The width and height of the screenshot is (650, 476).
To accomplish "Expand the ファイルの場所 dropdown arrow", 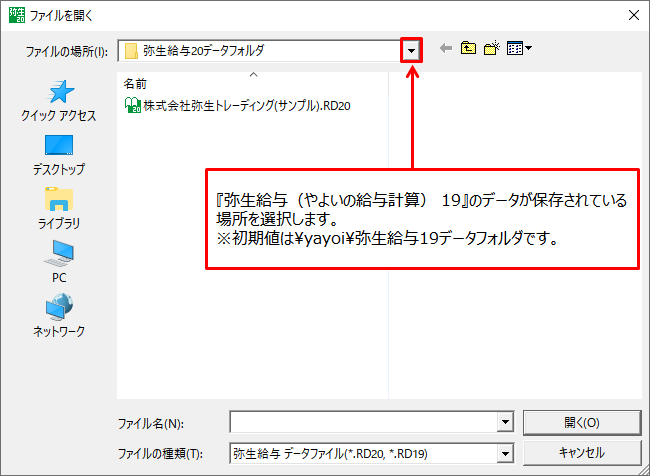I will (411, 51).
